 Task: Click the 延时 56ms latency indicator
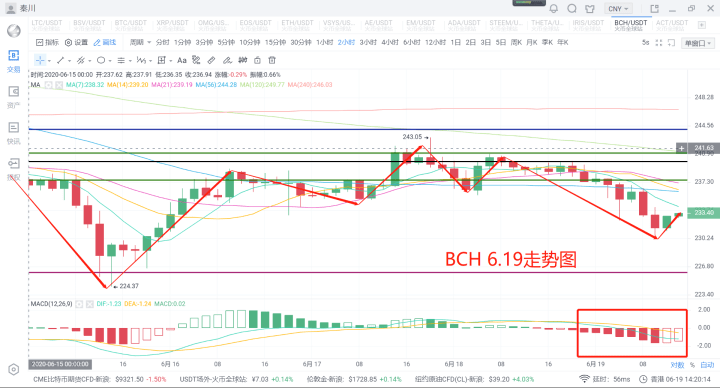pos(605,379)
